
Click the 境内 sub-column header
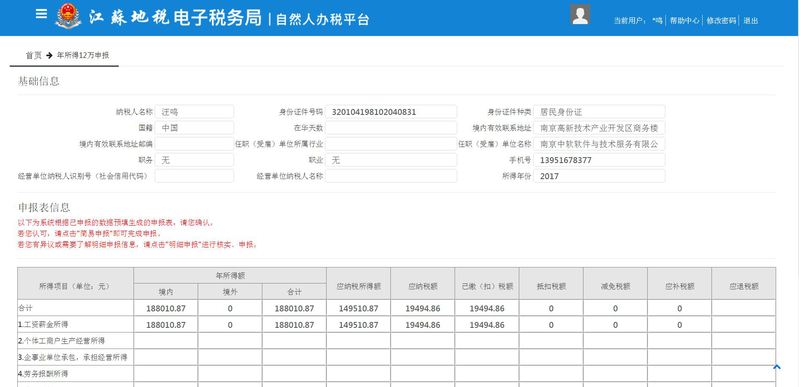[x=166, y=292]
